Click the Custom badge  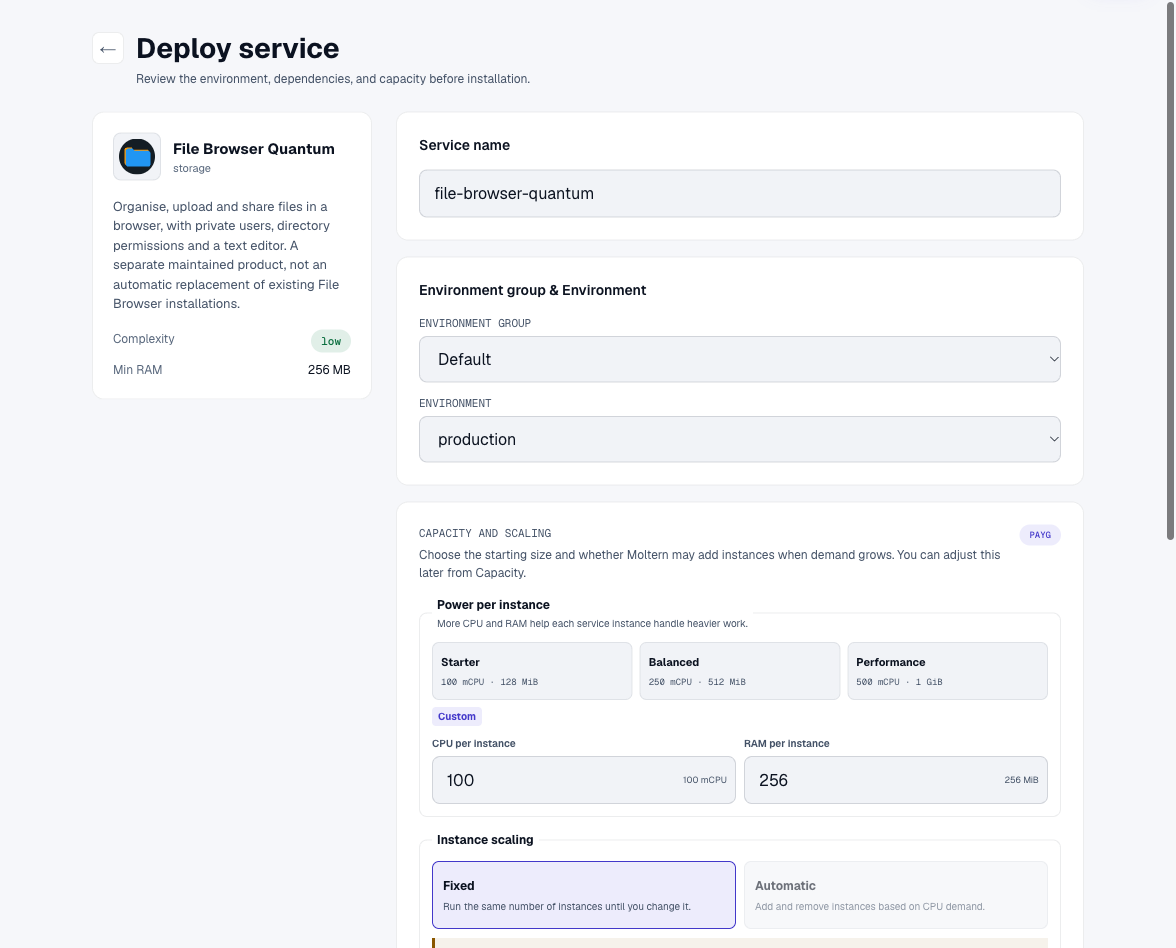pos(457,716)
